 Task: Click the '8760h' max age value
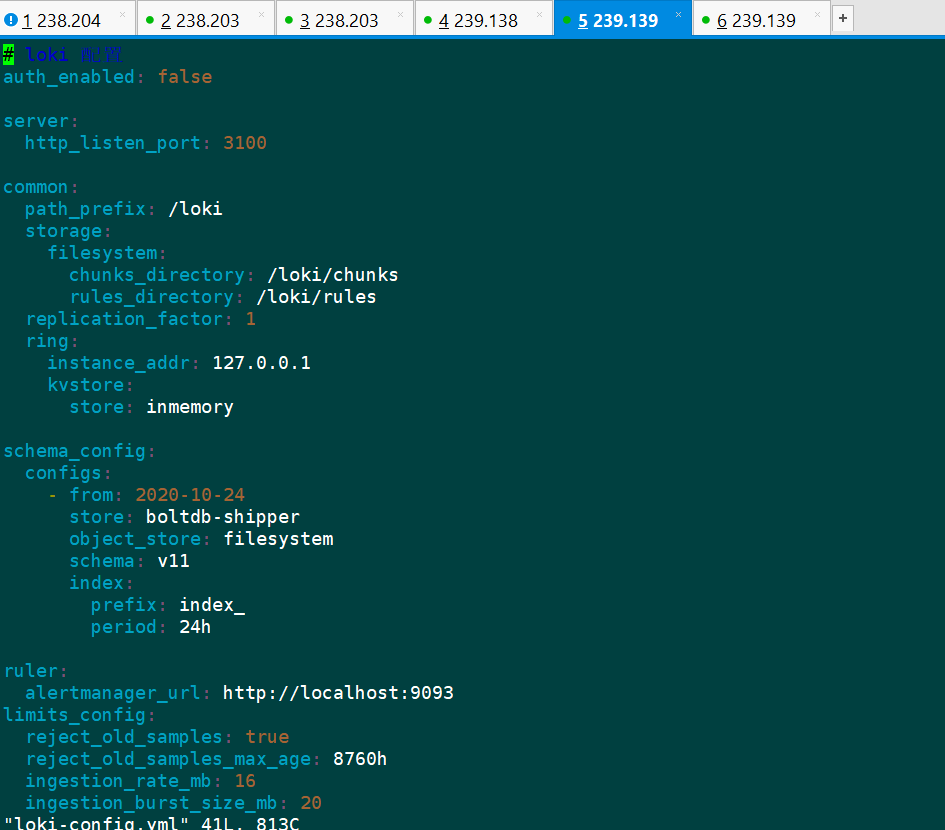tap(360, 759)
